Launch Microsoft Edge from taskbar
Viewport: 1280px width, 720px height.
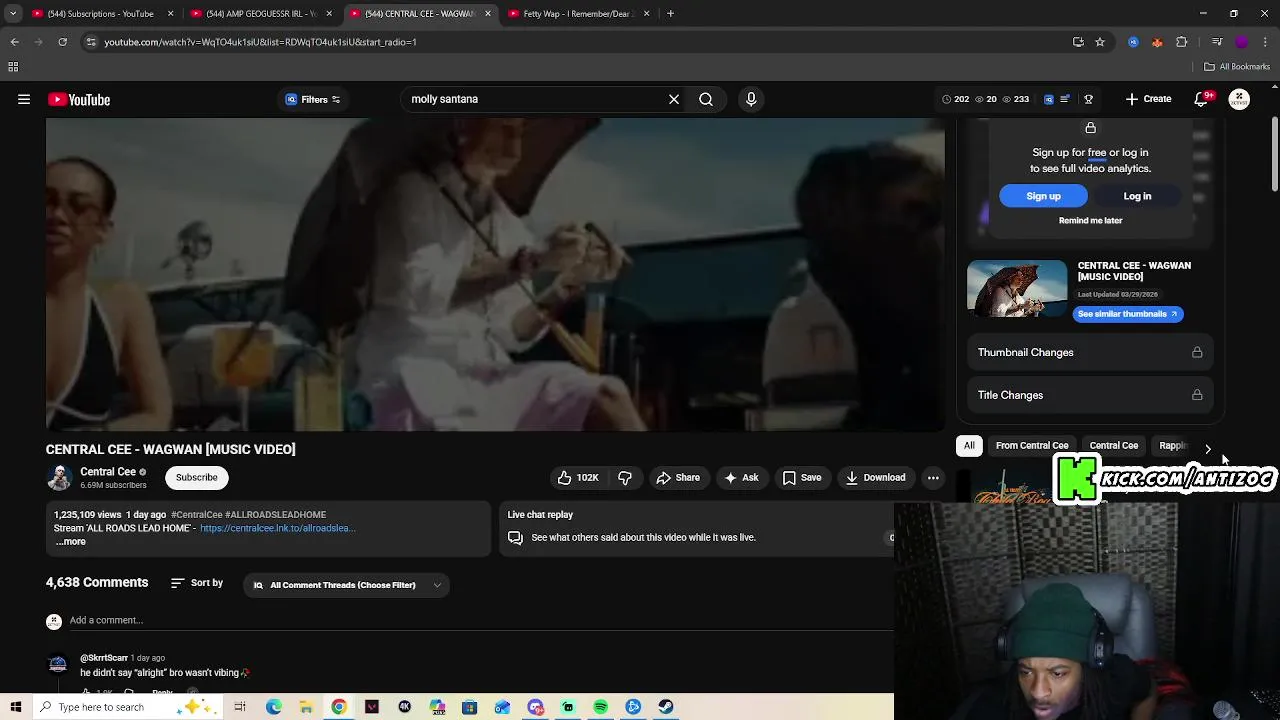coord(274,707)
